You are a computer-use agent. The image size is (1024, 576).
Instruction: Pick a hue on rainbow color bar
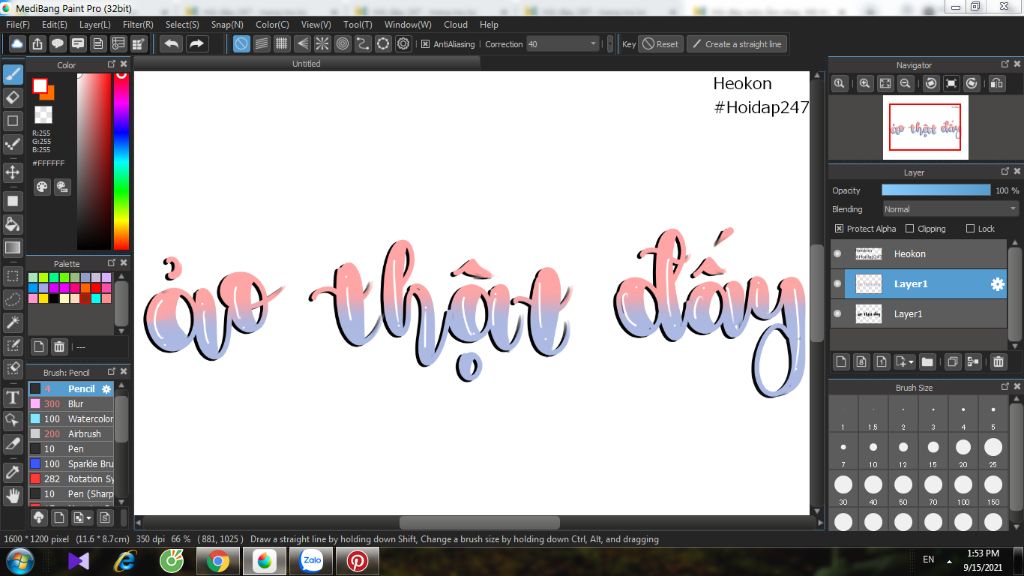click(121, 161)
